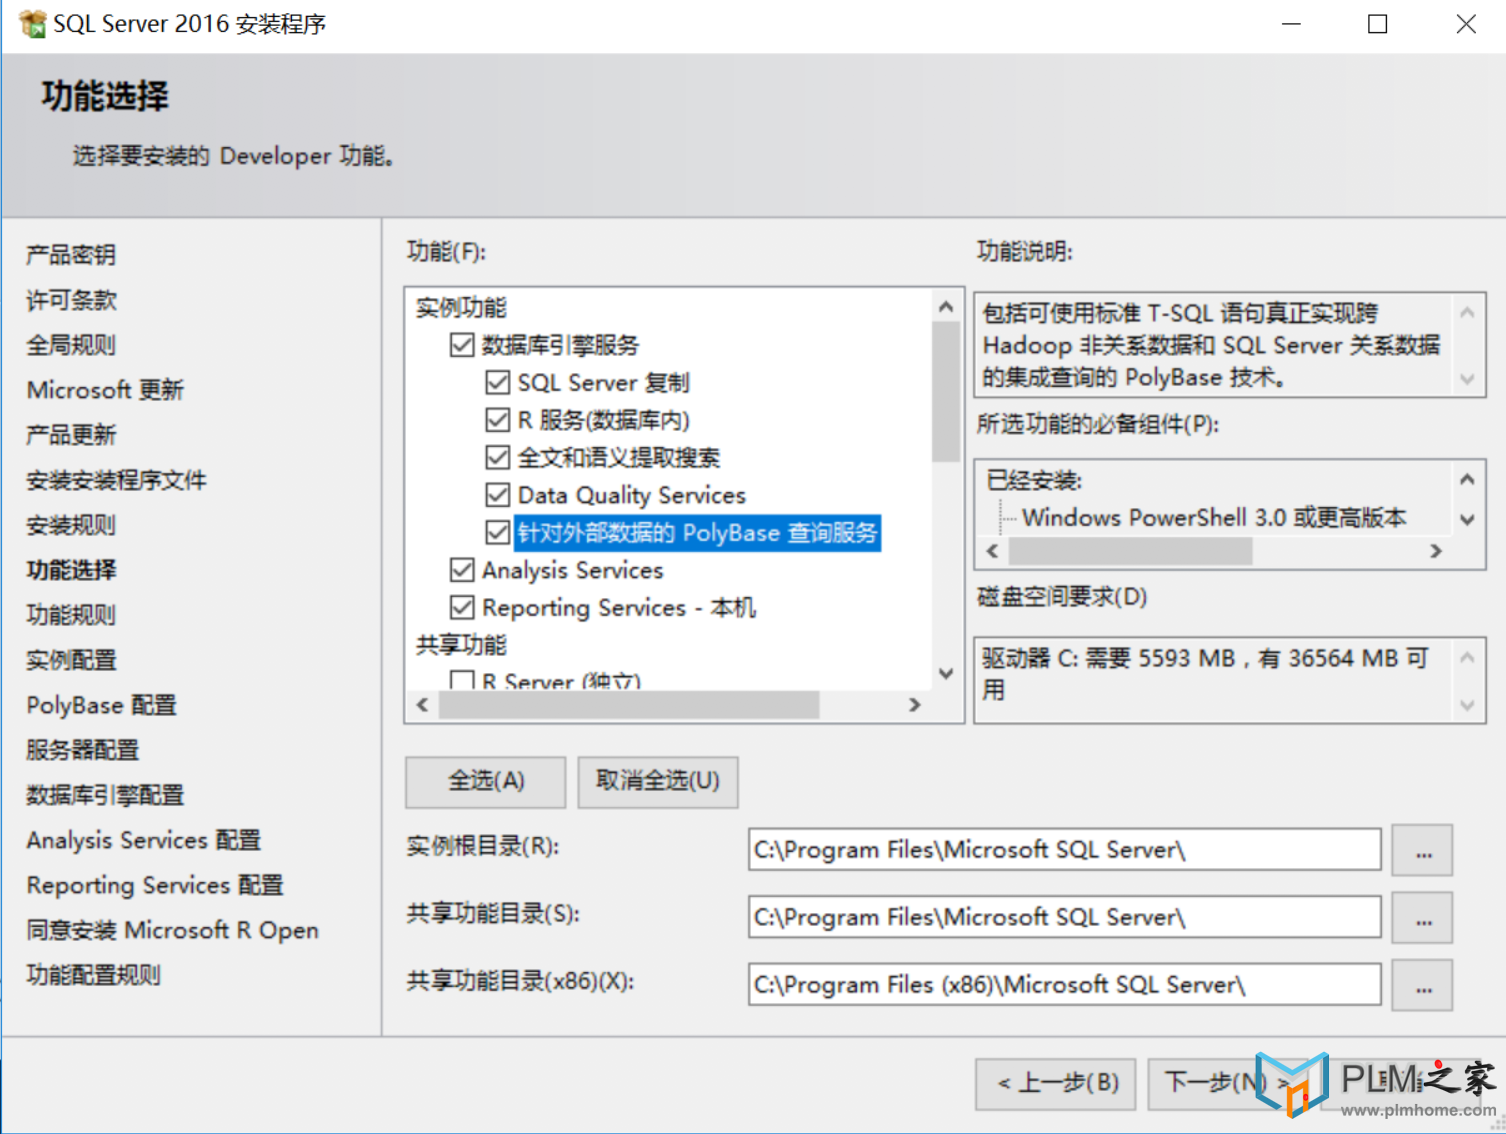The height and width of the screenshot is (1134, 1506).
Task: Select Reporting Services 配置 step
Action: point(155,885)
